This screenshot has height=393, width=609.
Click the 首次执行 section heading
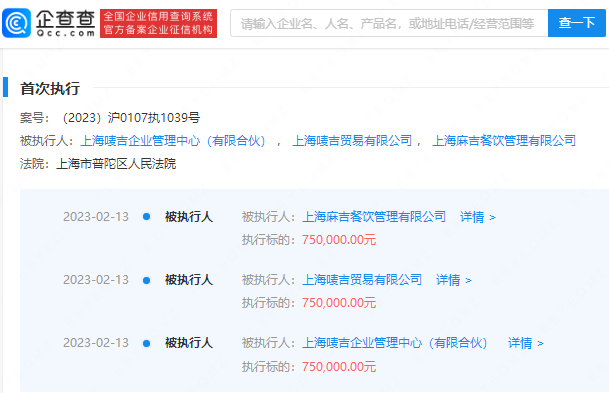pos(50,89)
